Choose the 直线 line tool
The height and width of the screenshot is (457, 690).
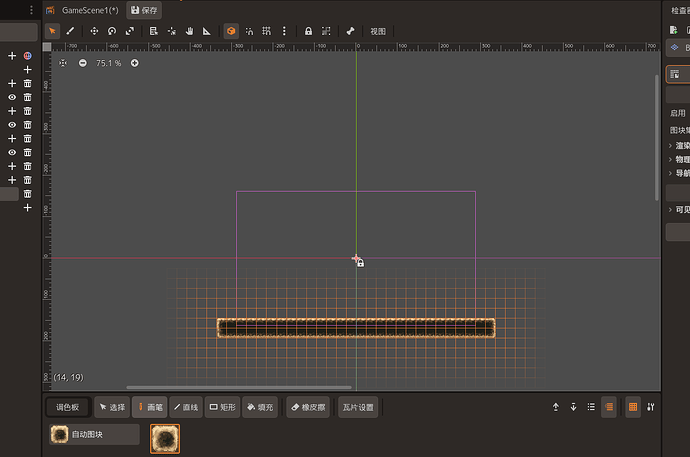[186, 407]
